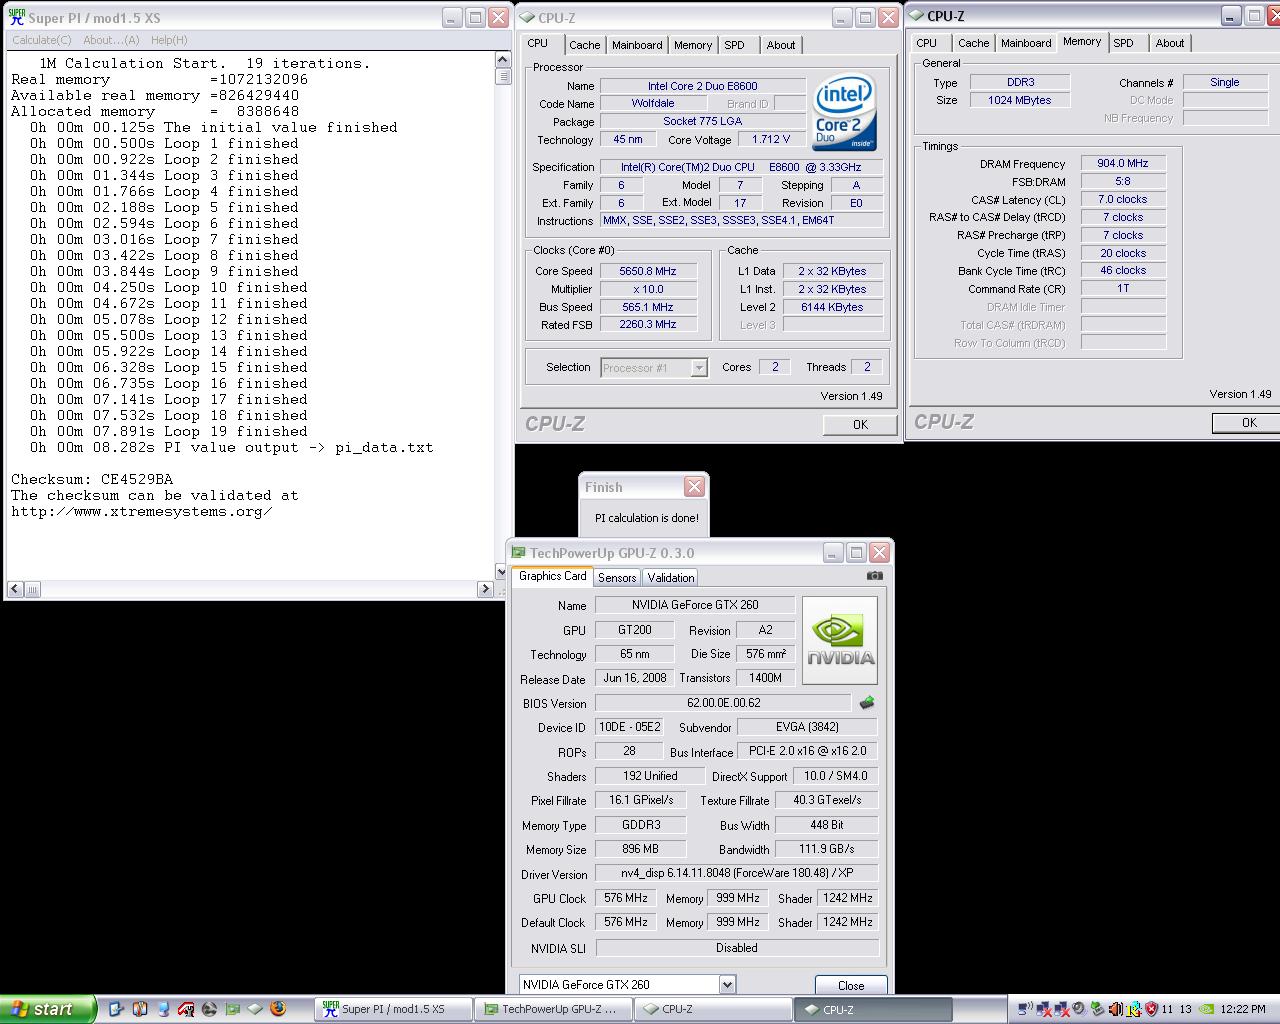Switch to SPD tab in left CPU-Z window
The width and height of the screenshot is (1280, 1024).
point(734,45)
